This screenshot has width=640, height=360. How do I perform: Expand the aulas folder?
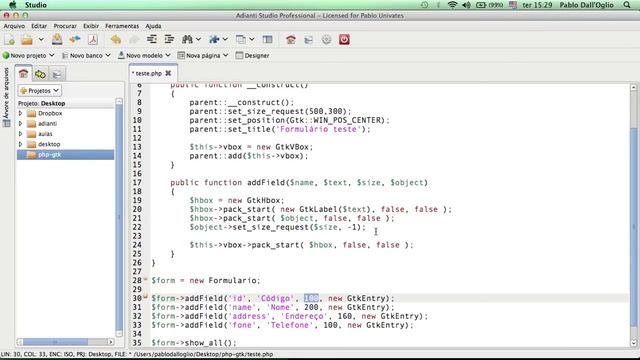coord(20,133)
